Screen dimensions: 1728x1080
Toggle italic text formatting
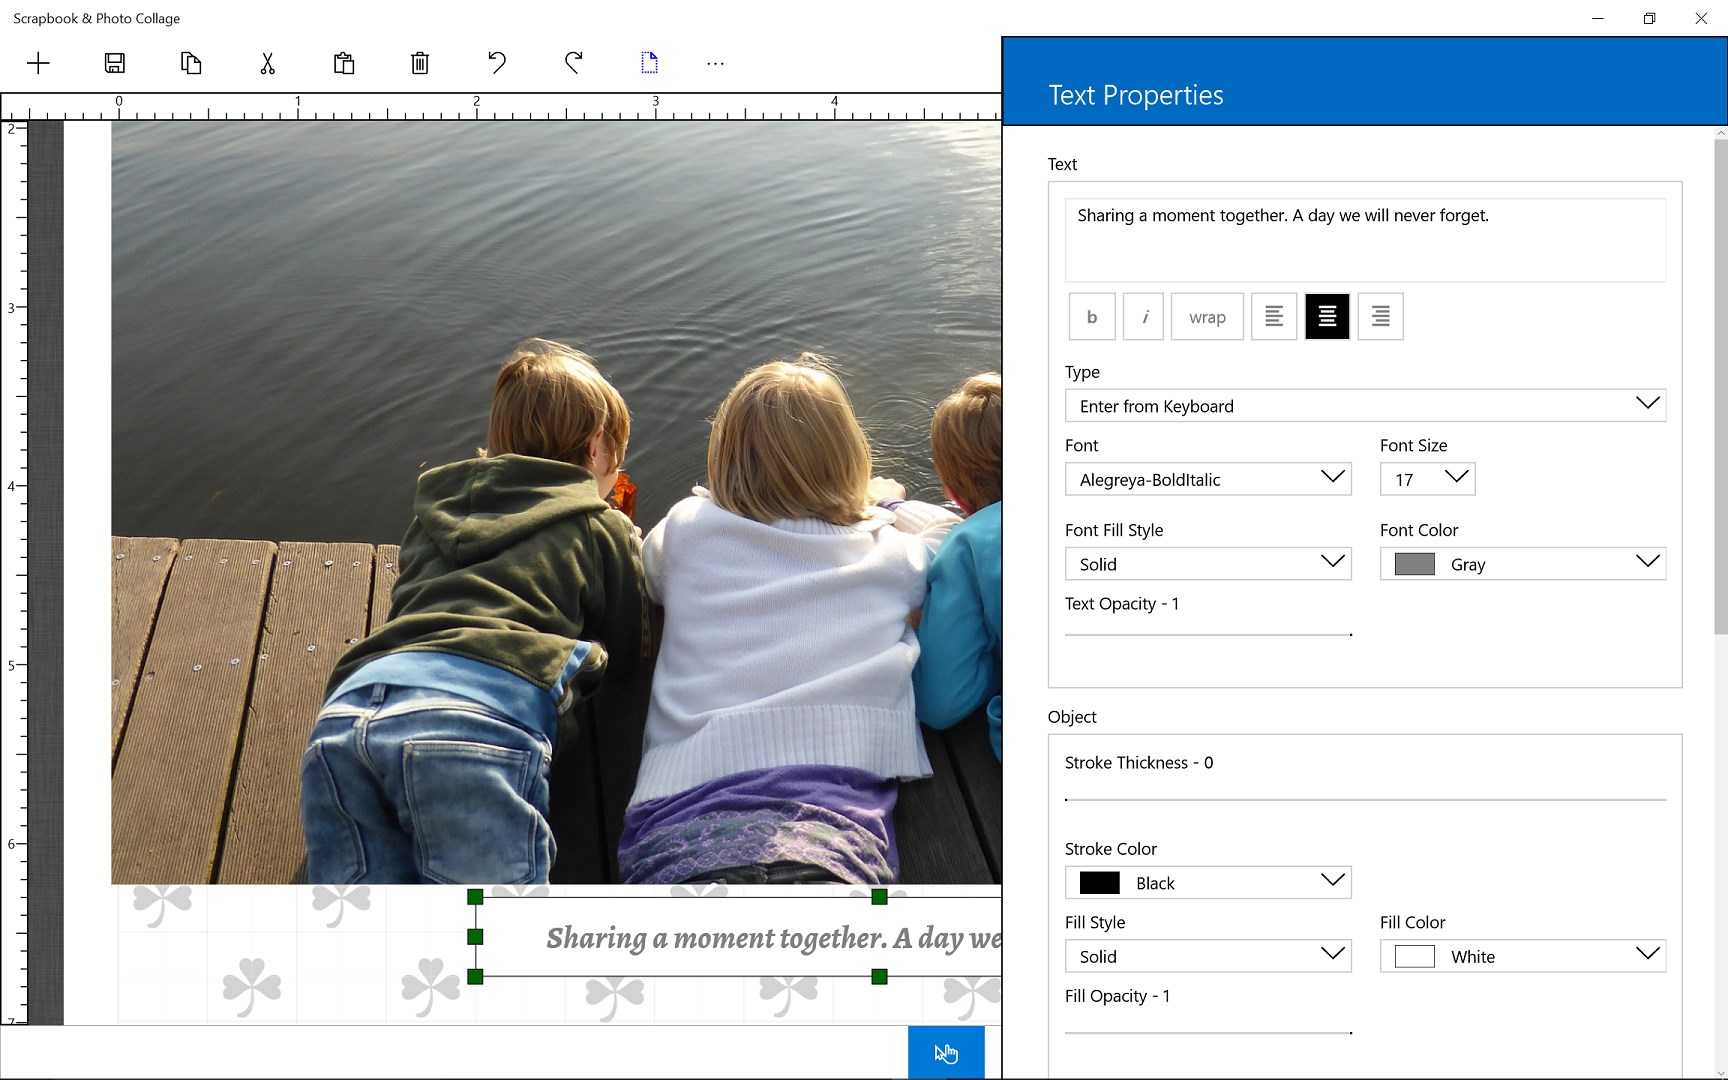(x=1145, y=317)
